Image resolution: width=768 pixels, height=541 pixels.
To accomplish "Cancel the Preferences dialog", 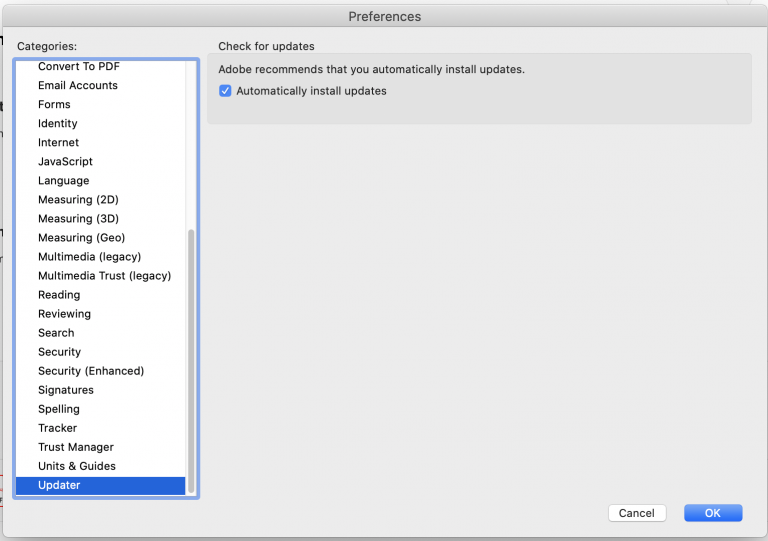I will coord(637,513).
